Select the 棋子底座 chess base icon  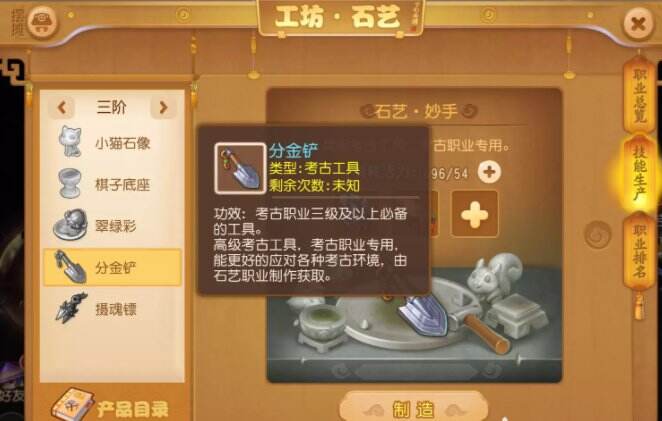coord(70,183)
